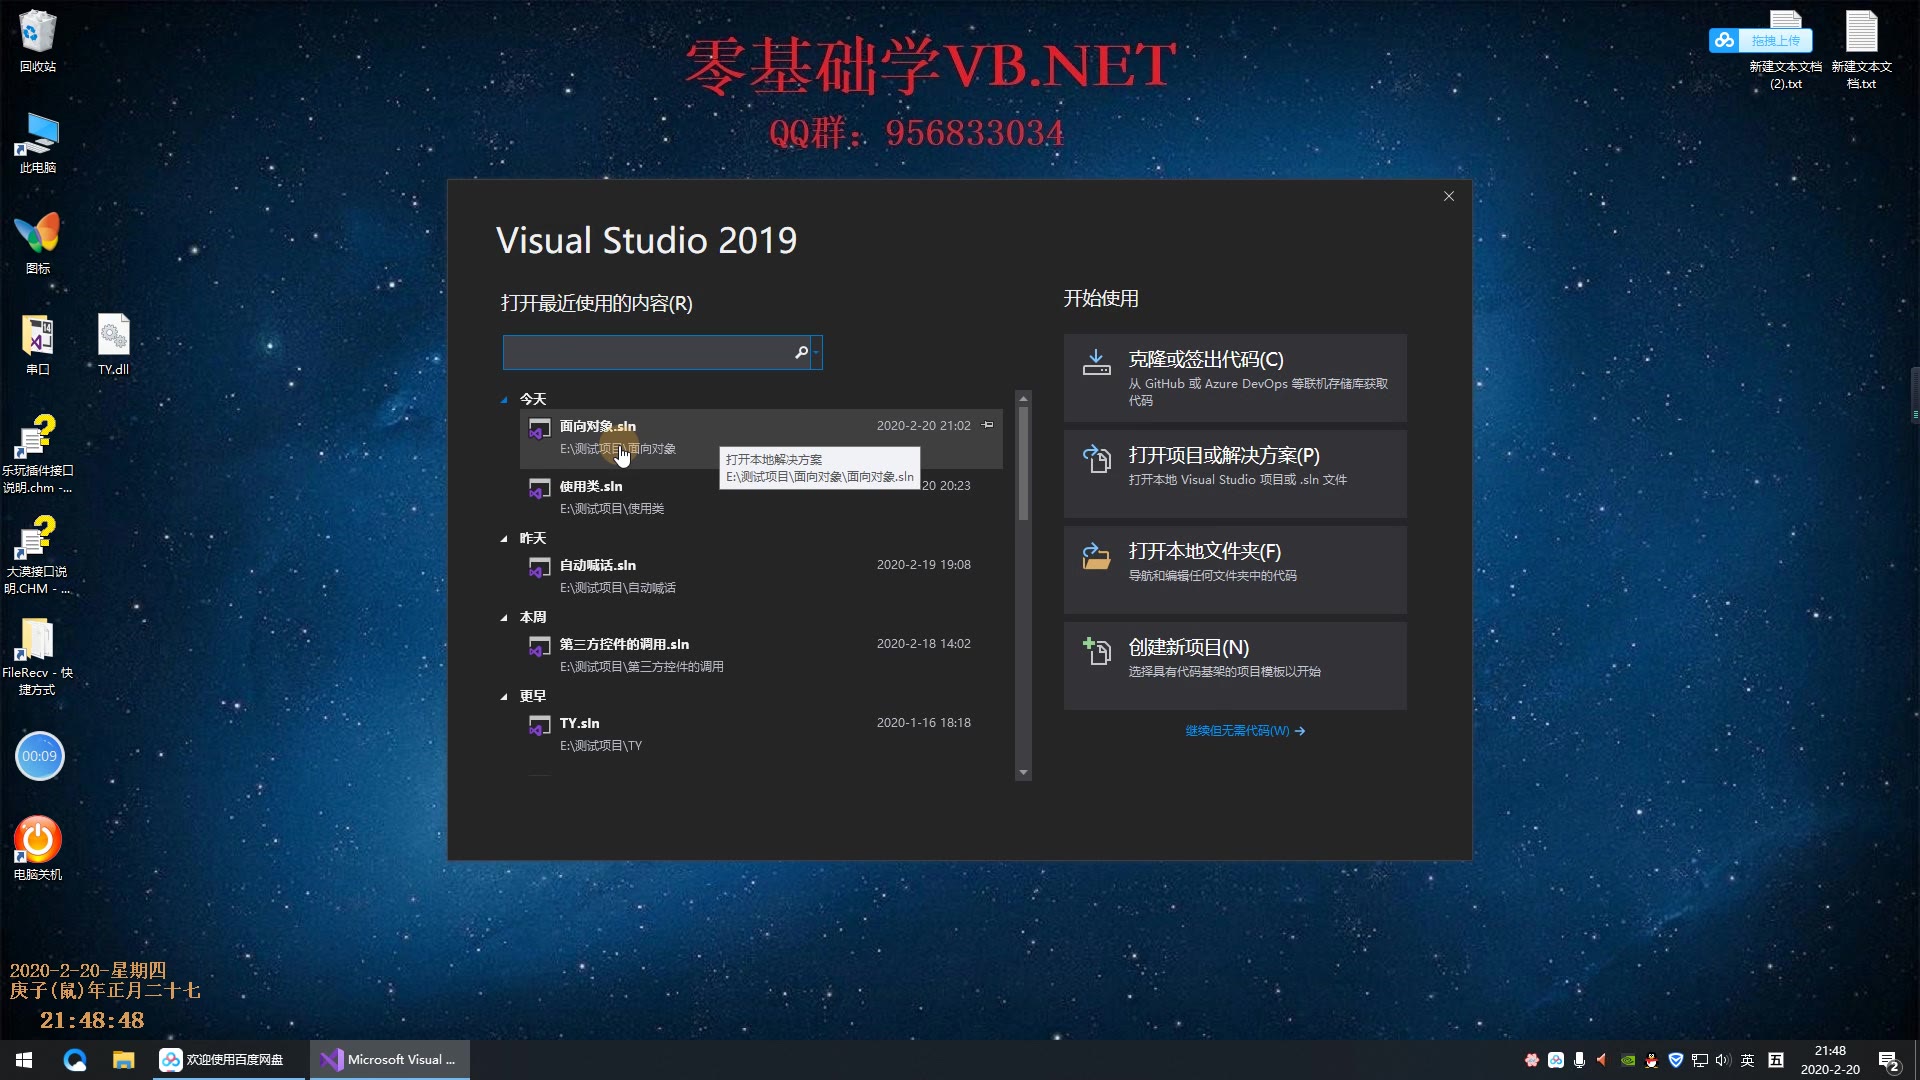The image size is (1920, 1080).
Task: Select the 电脑关机 desktop icon
Action: pos(38,848)
